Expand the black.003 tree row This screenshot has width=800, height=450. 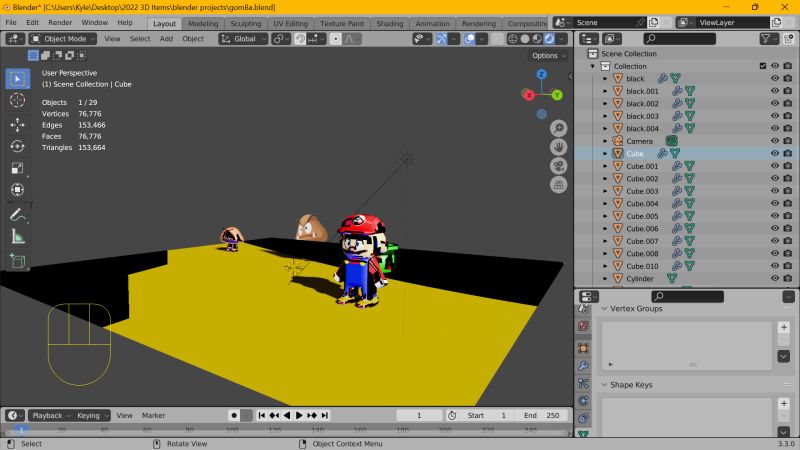tap(605, 116)
